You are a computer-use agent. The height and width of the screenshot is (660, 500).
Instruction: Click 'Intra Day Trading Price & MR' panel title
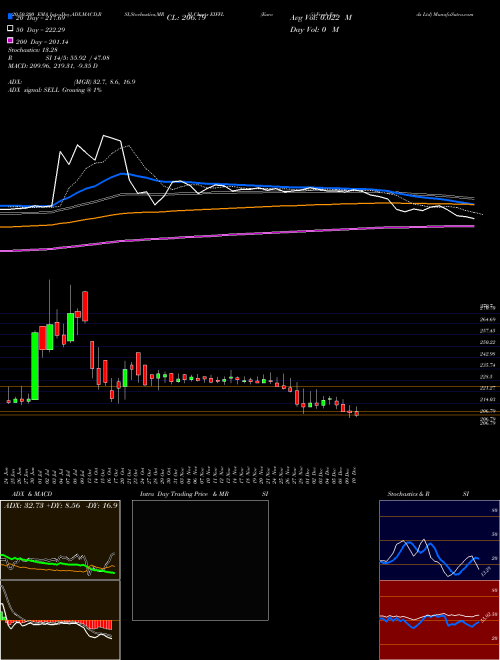coord(184,494)
